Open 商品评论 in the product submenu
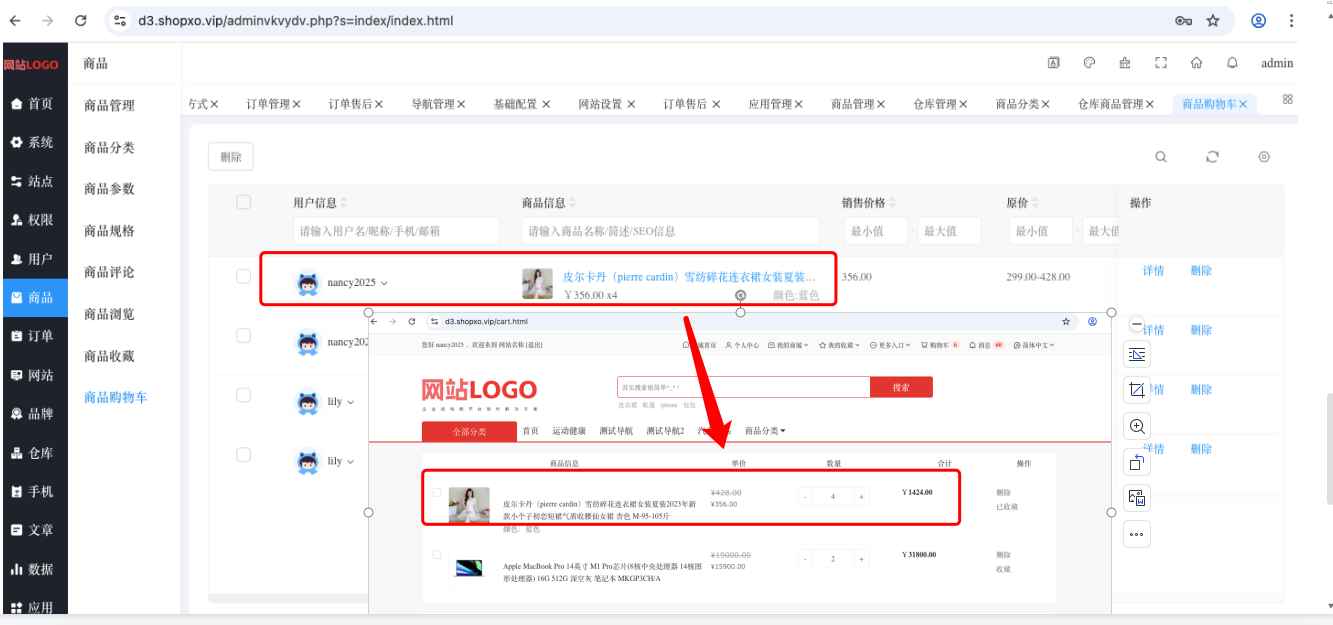The width and height of the screenshot is (1333, 625). pyautogui.click(x=109, y=272)
